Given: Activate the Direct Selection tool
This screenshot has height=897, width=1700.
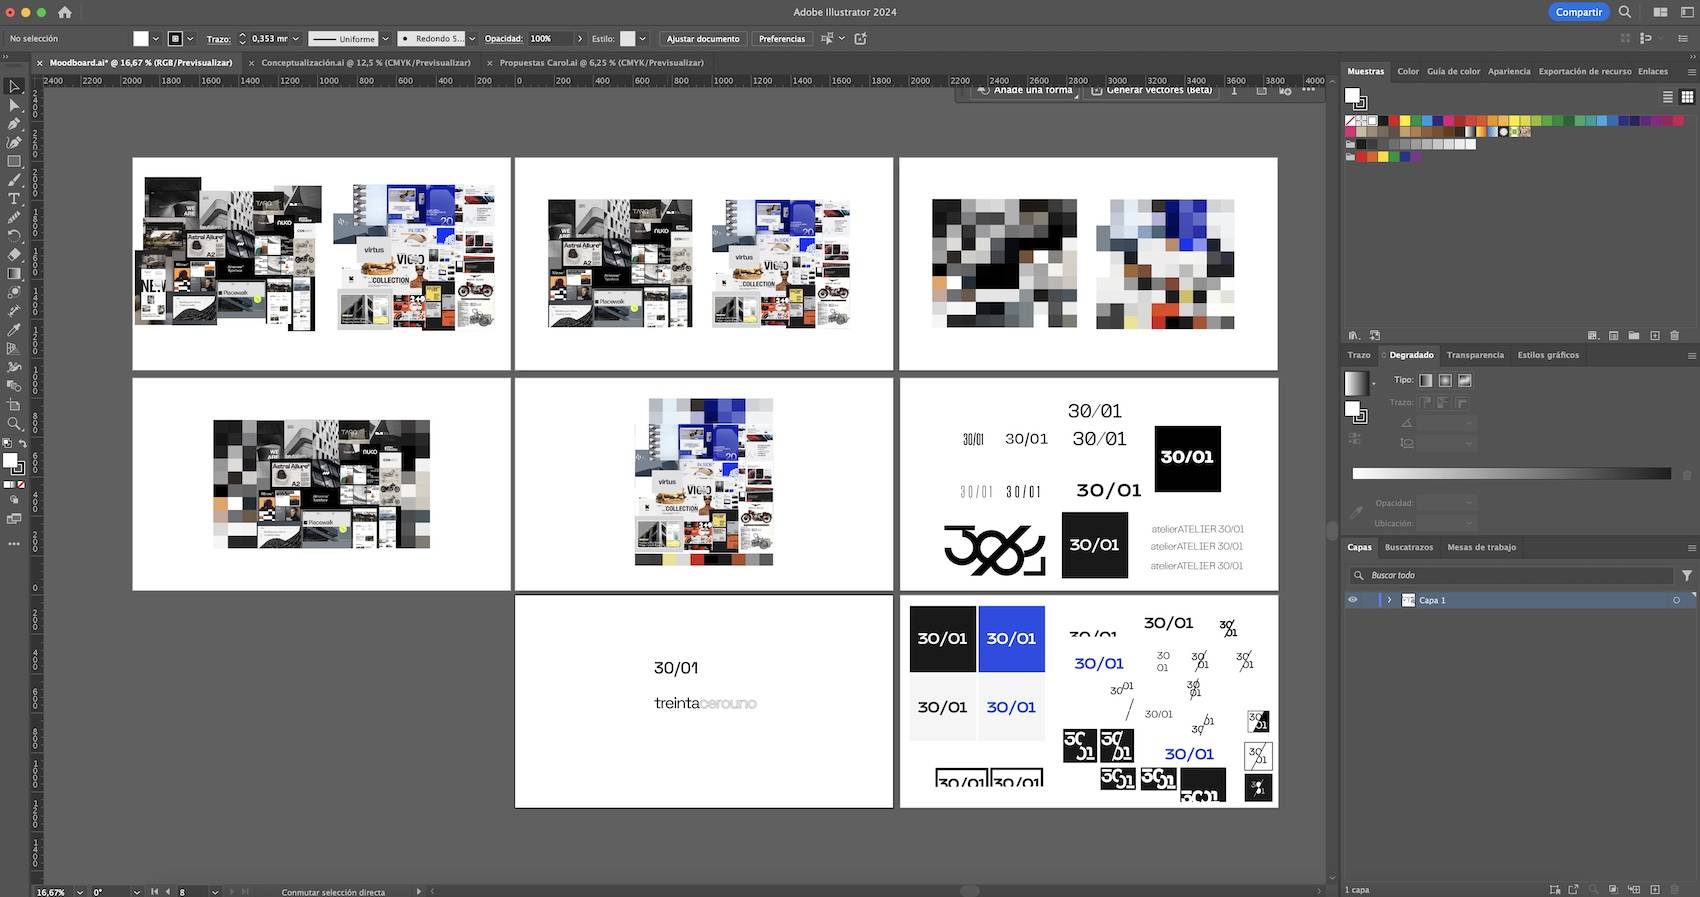Looking at the screenshot, I should pyautogui.click(x=14, y=106).
